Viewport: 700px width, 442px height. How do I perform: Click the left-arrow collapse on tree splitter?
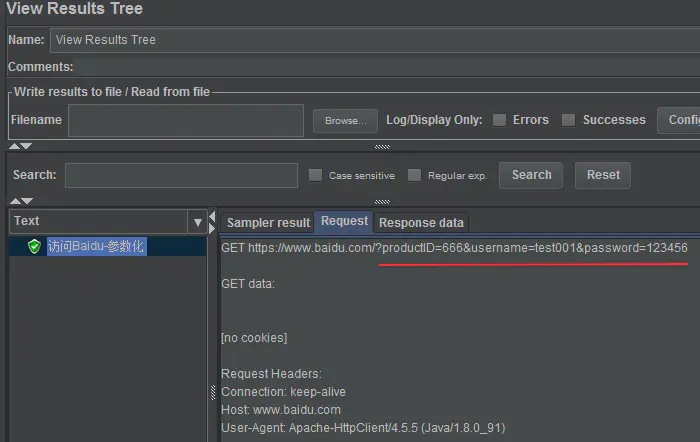[212, 217]
